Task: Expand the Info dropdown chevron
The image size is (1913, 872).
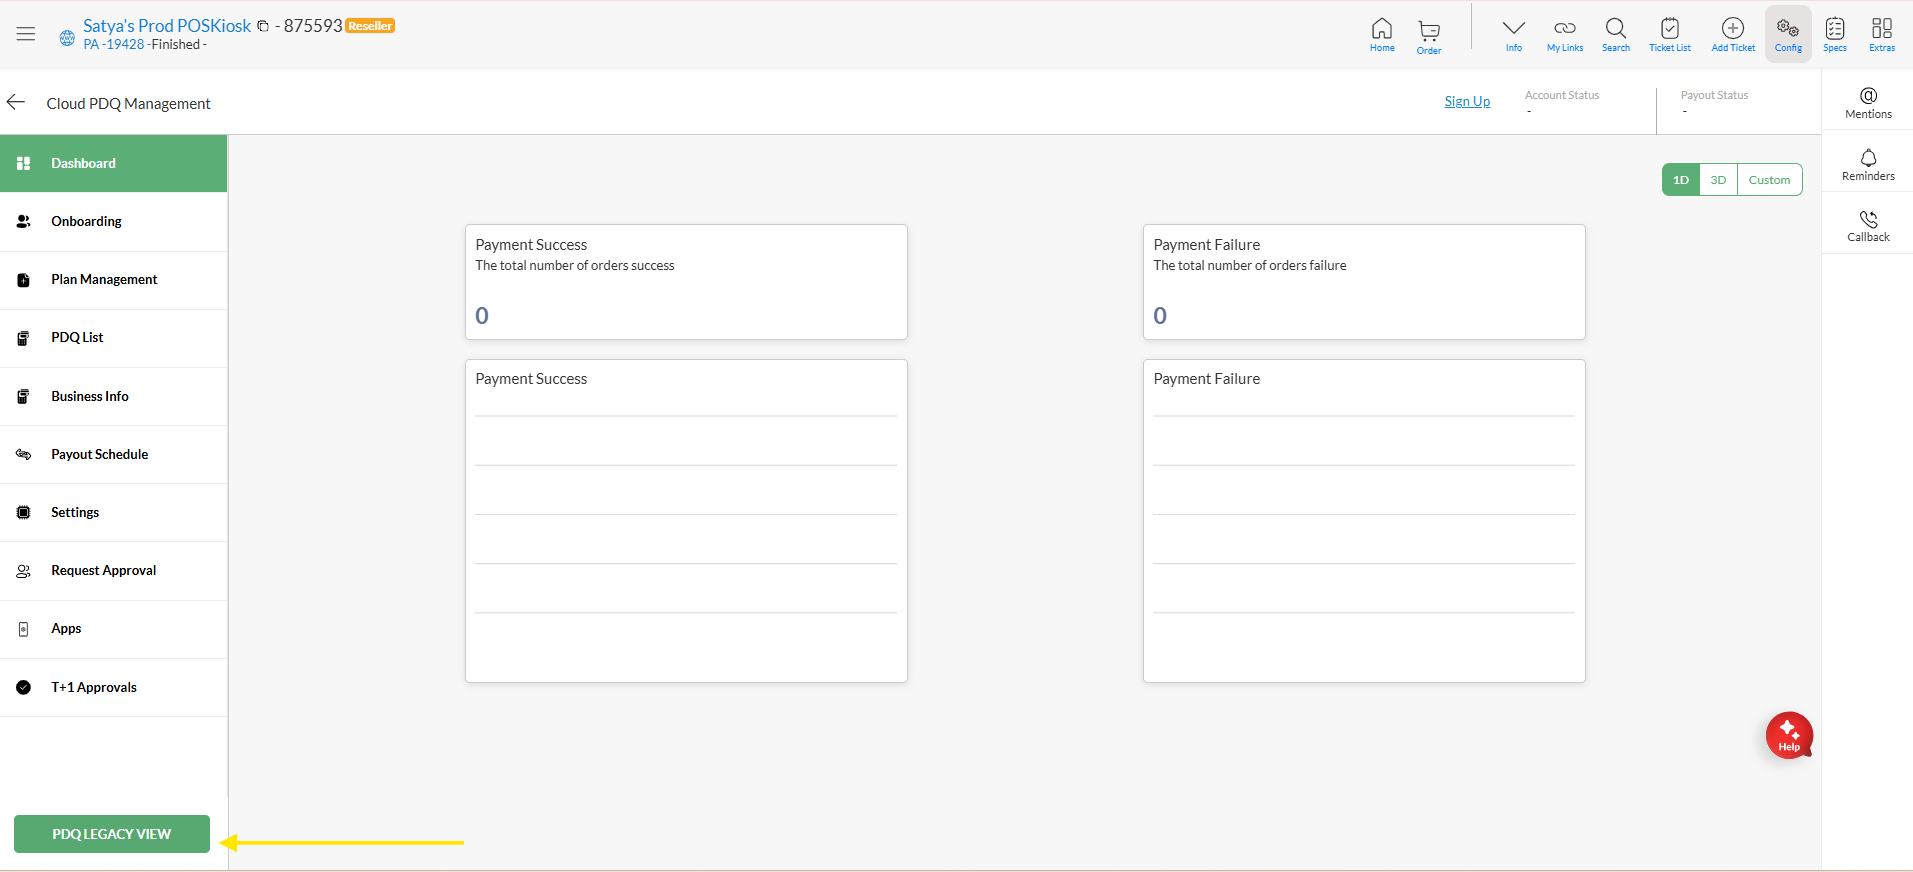Action: point(1513,32)
